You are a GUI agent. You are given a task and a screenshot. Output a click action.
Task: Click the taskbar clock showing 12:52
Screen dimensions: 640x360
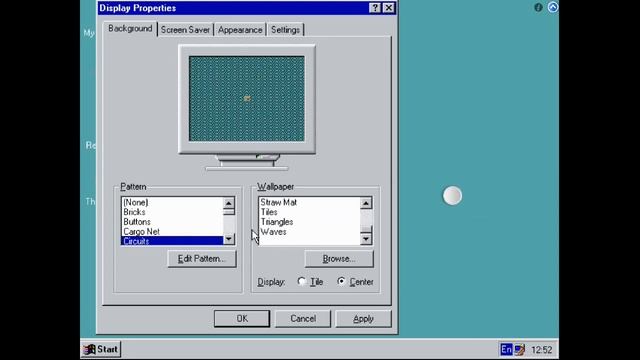pos(542,350)
